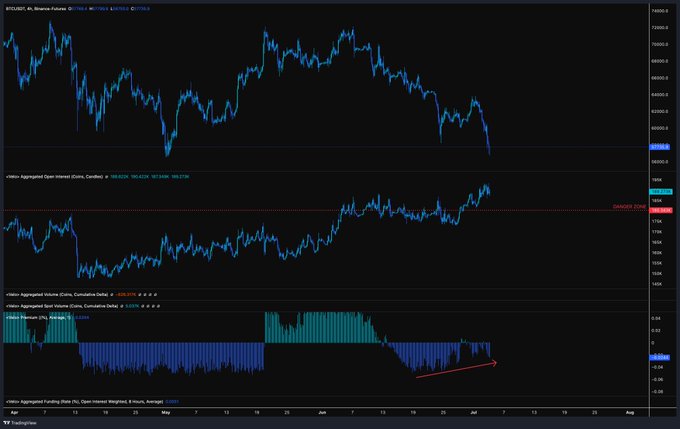Expand the collapsed Aggregated Volume pane
Screen dimensions: 680x429
coord(50,295)
